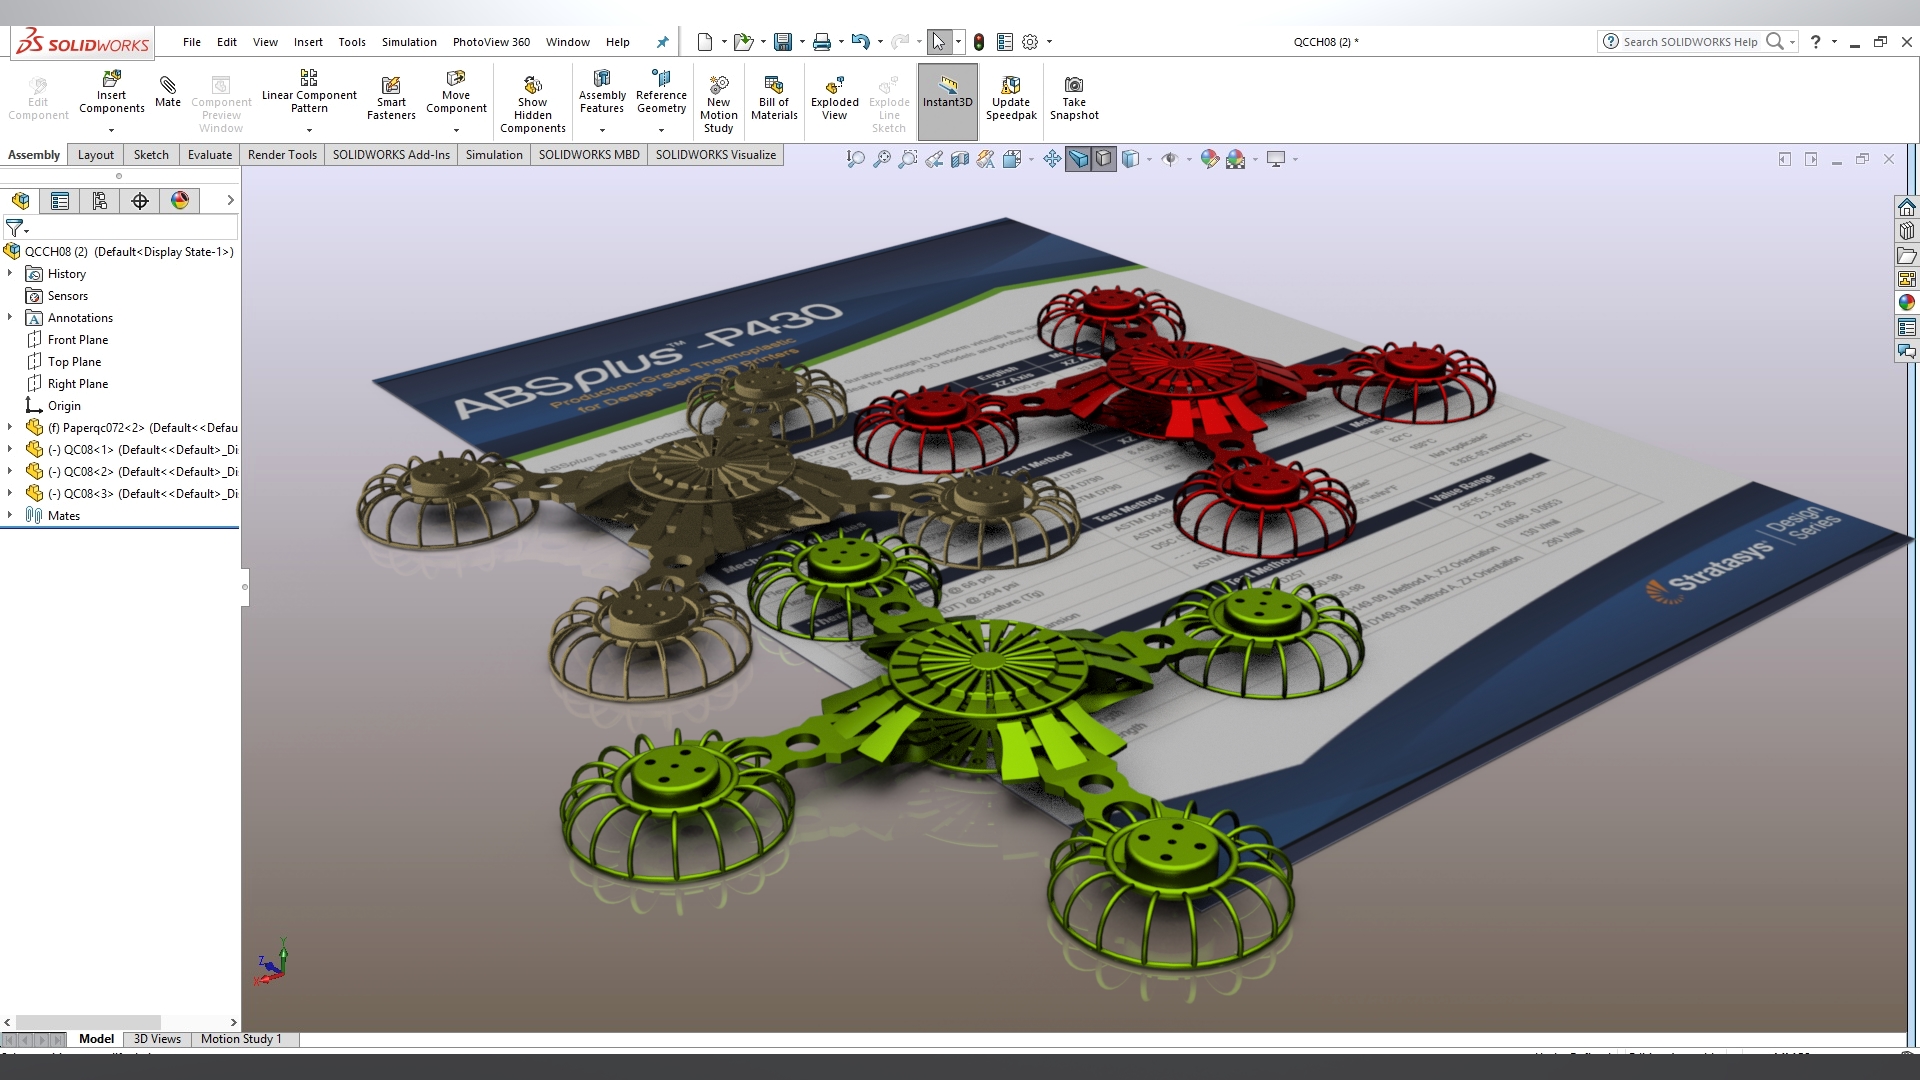Select Move Component tool
Image resolution: width=1920 pixels, height=1080 pixels.
[x=456, y=92]
